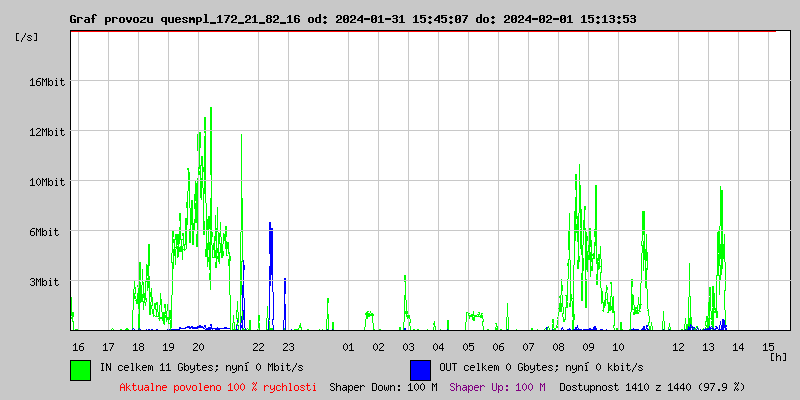
Task: Select hour 20 on the time axis
Action: (x=198, y=347)
